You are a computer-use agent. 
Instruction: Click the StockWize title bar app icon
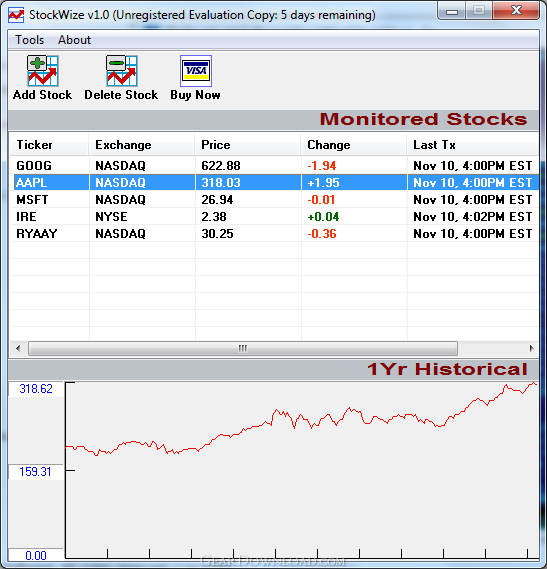pos(16,15)
